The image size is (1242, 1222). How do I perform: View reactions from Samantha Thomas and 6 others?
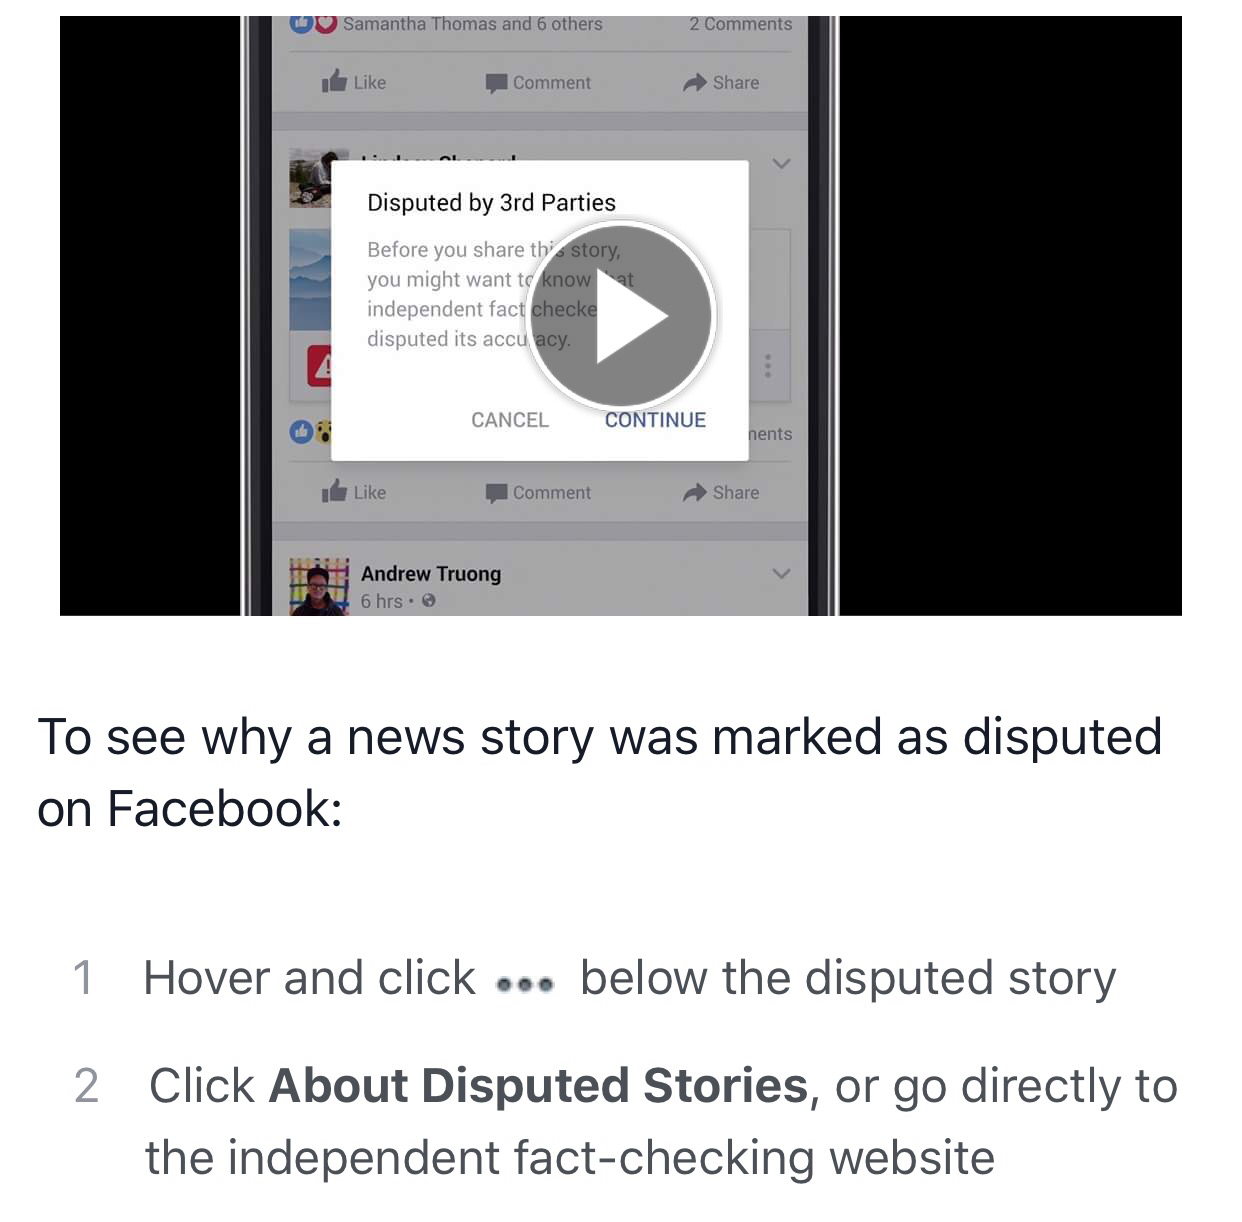(x=472, y=24)
